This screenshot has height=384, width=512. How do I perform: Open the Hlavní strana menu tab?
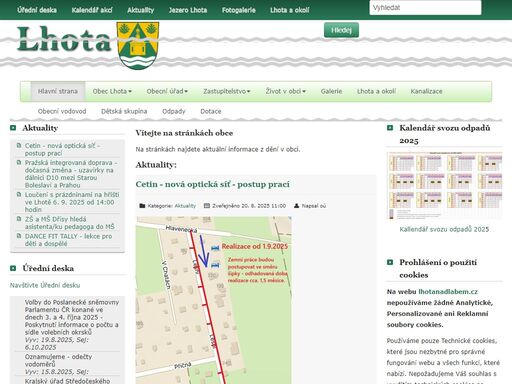pyautogui.click(x=58, y=91)
